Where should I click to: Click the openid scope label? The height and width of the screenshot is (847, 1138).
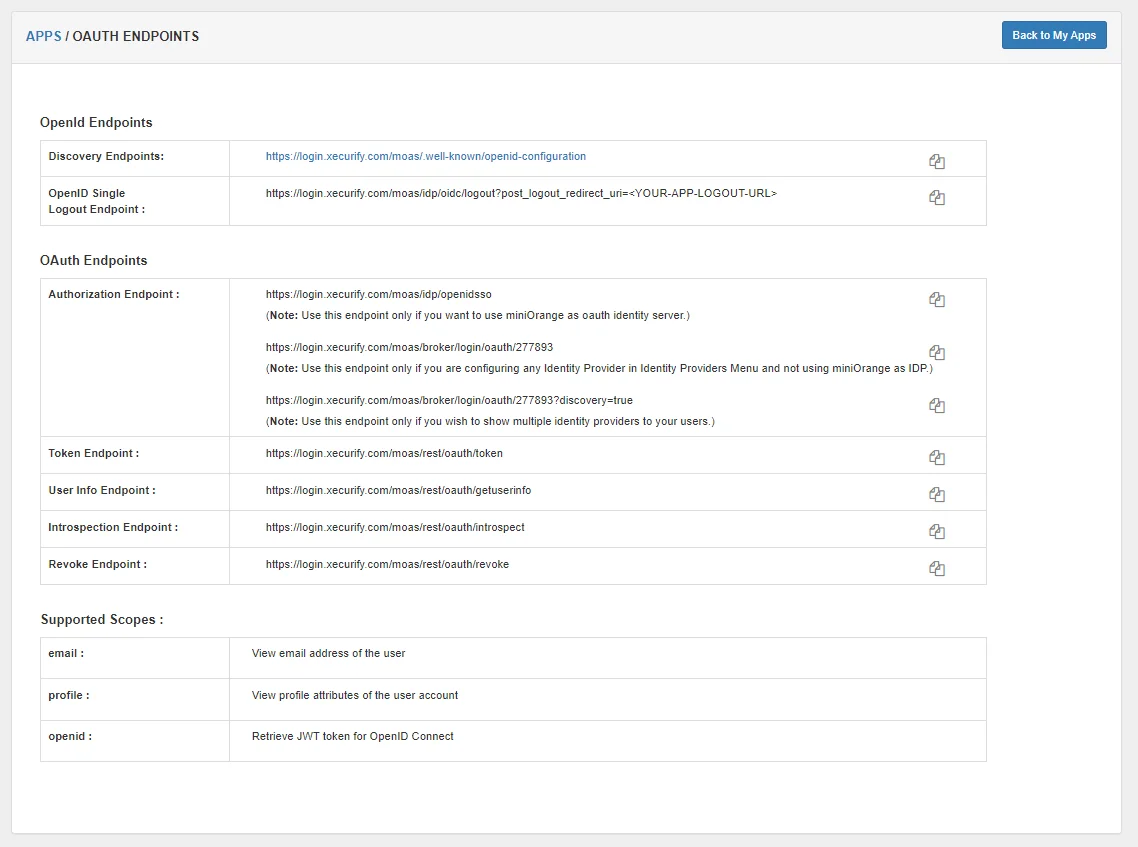click(x=70, y=736)
